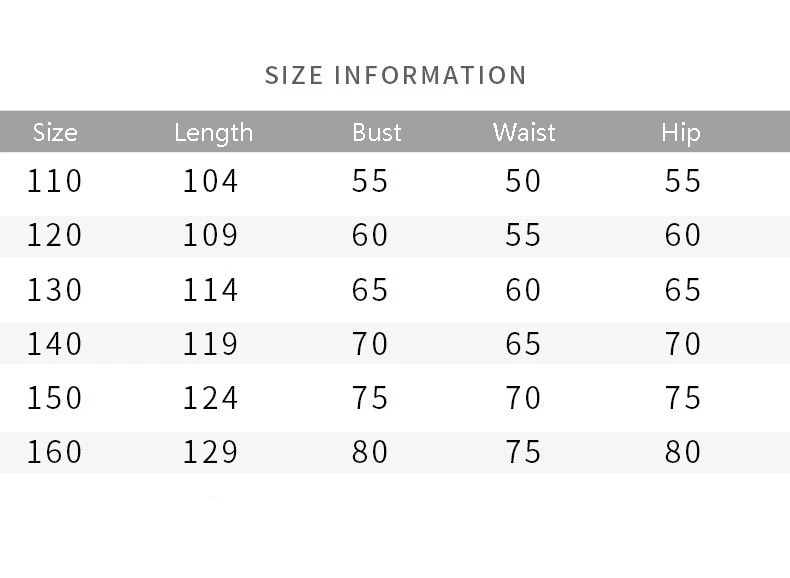Select the Length column header
The width and height of the screenshot is (790, 578).
[214, 133]
